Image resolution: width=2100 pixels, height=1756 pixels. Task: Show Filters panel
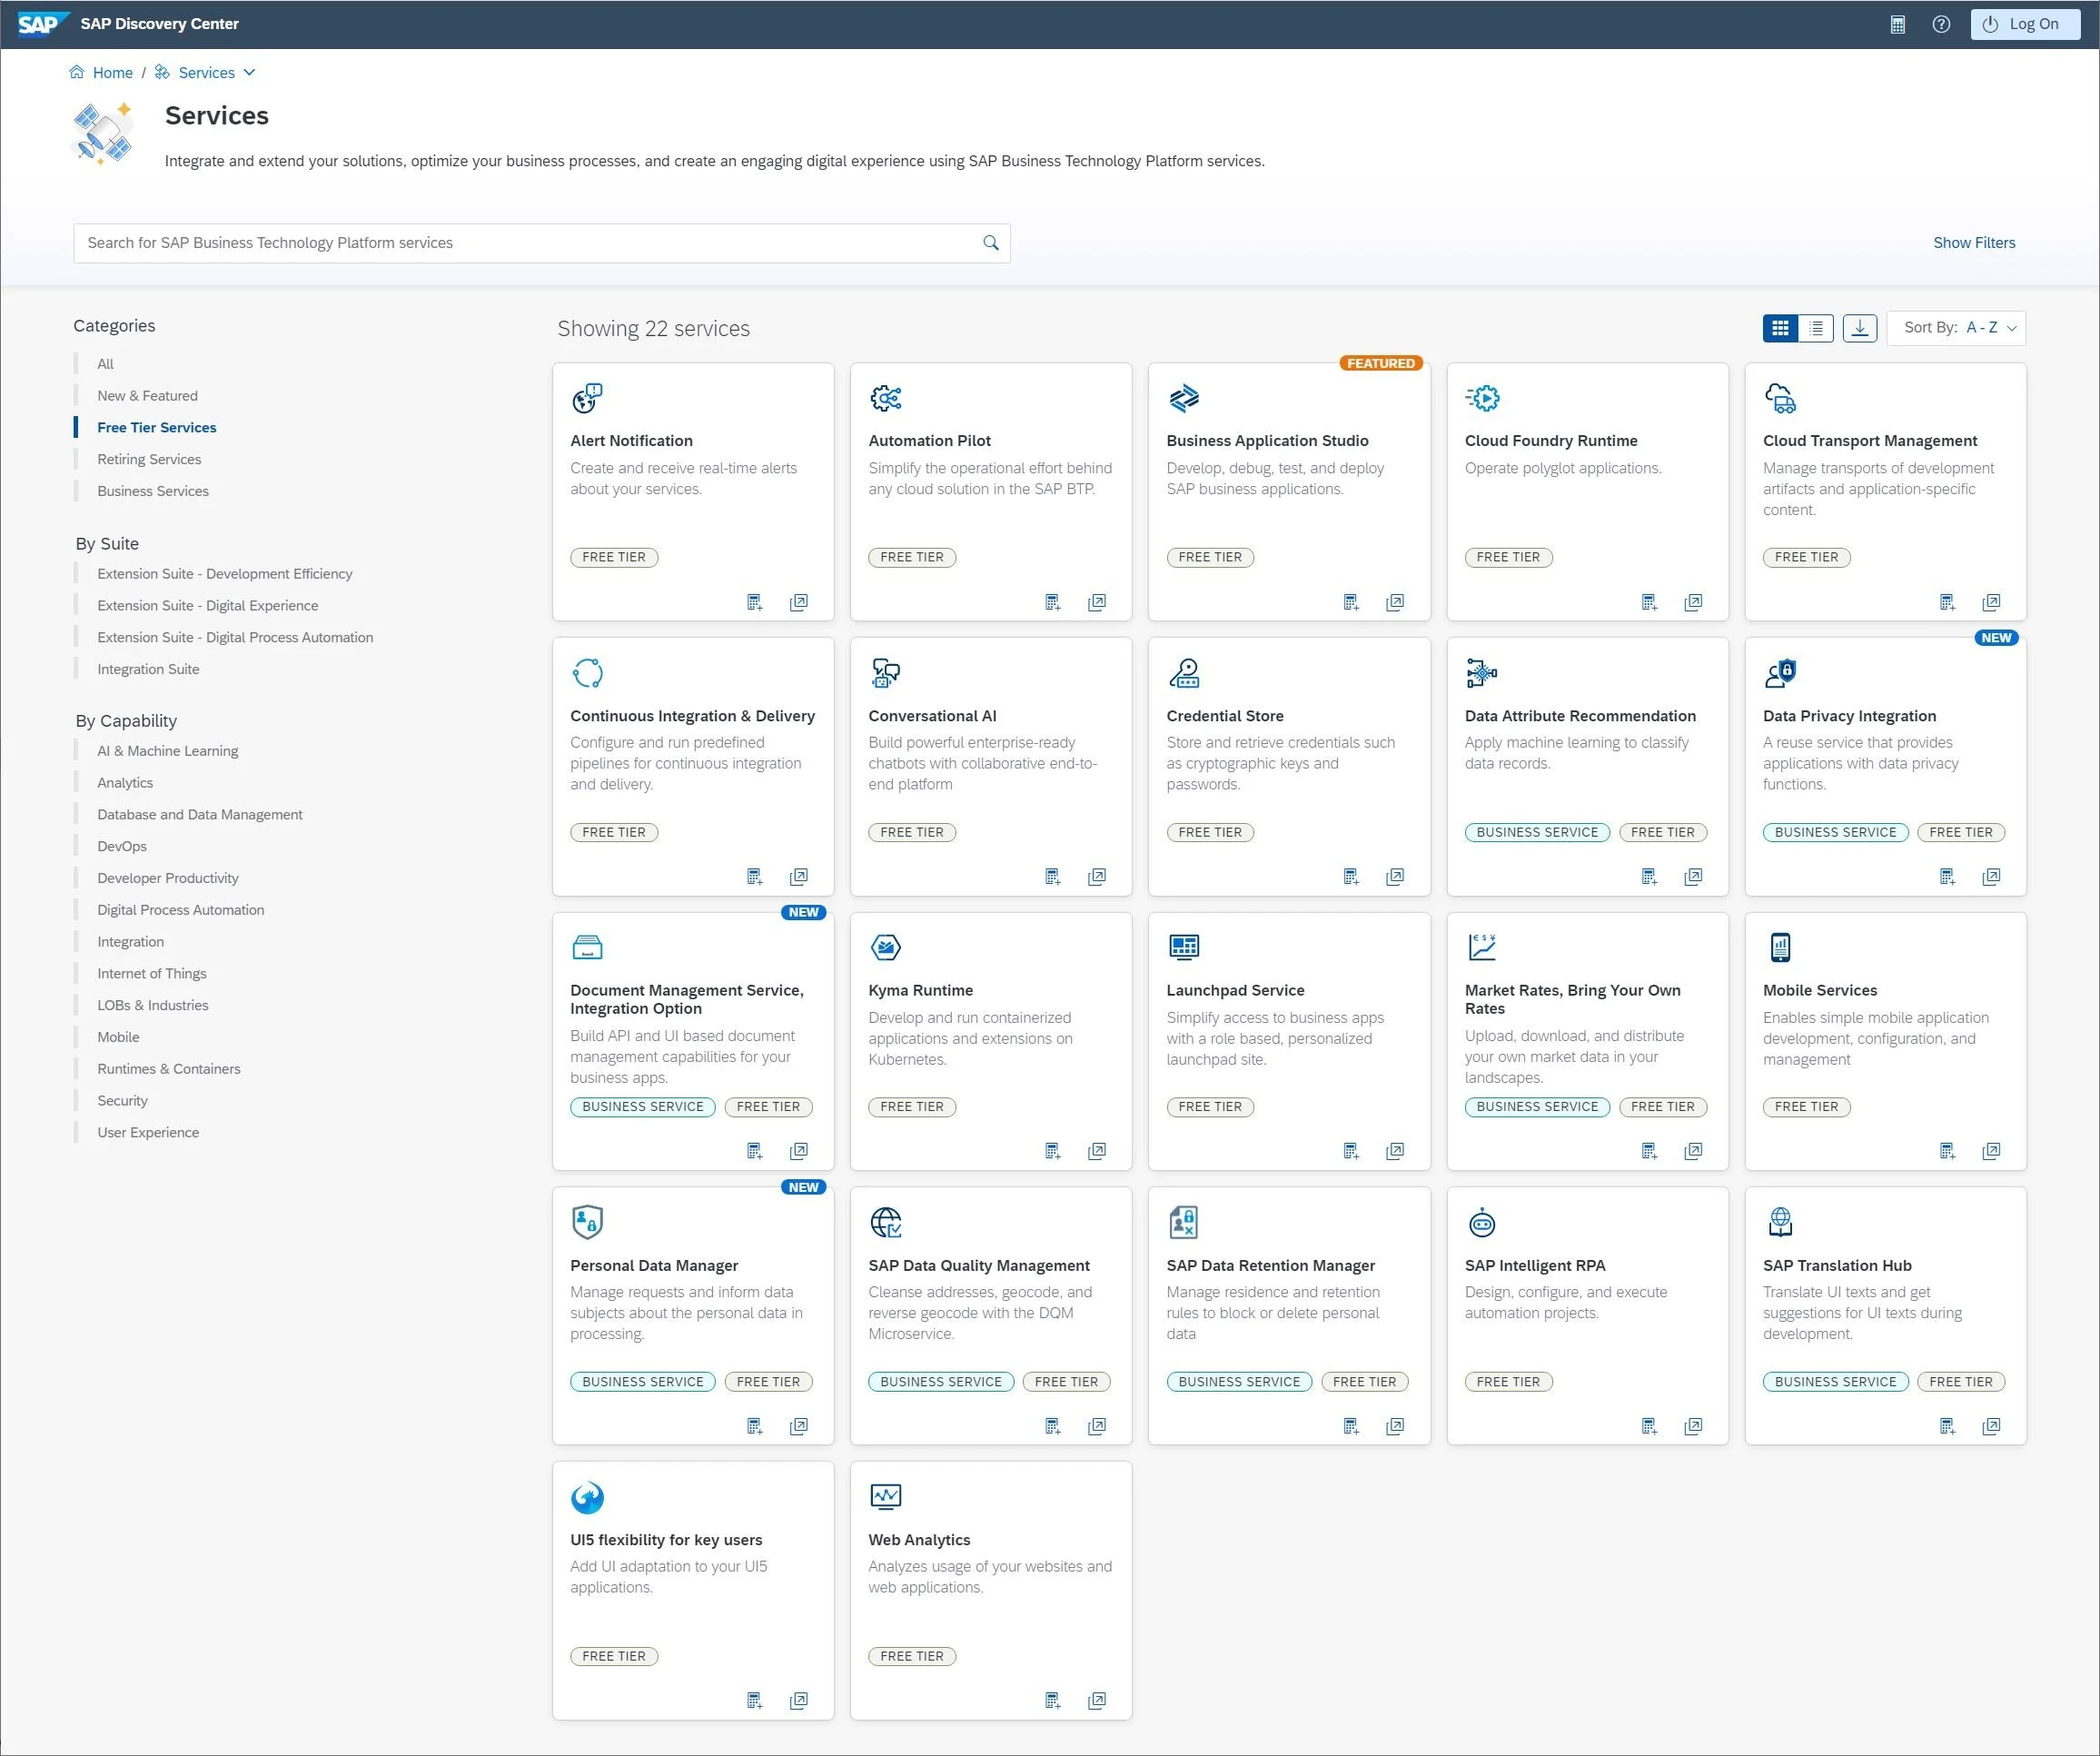pos(1973,243)
